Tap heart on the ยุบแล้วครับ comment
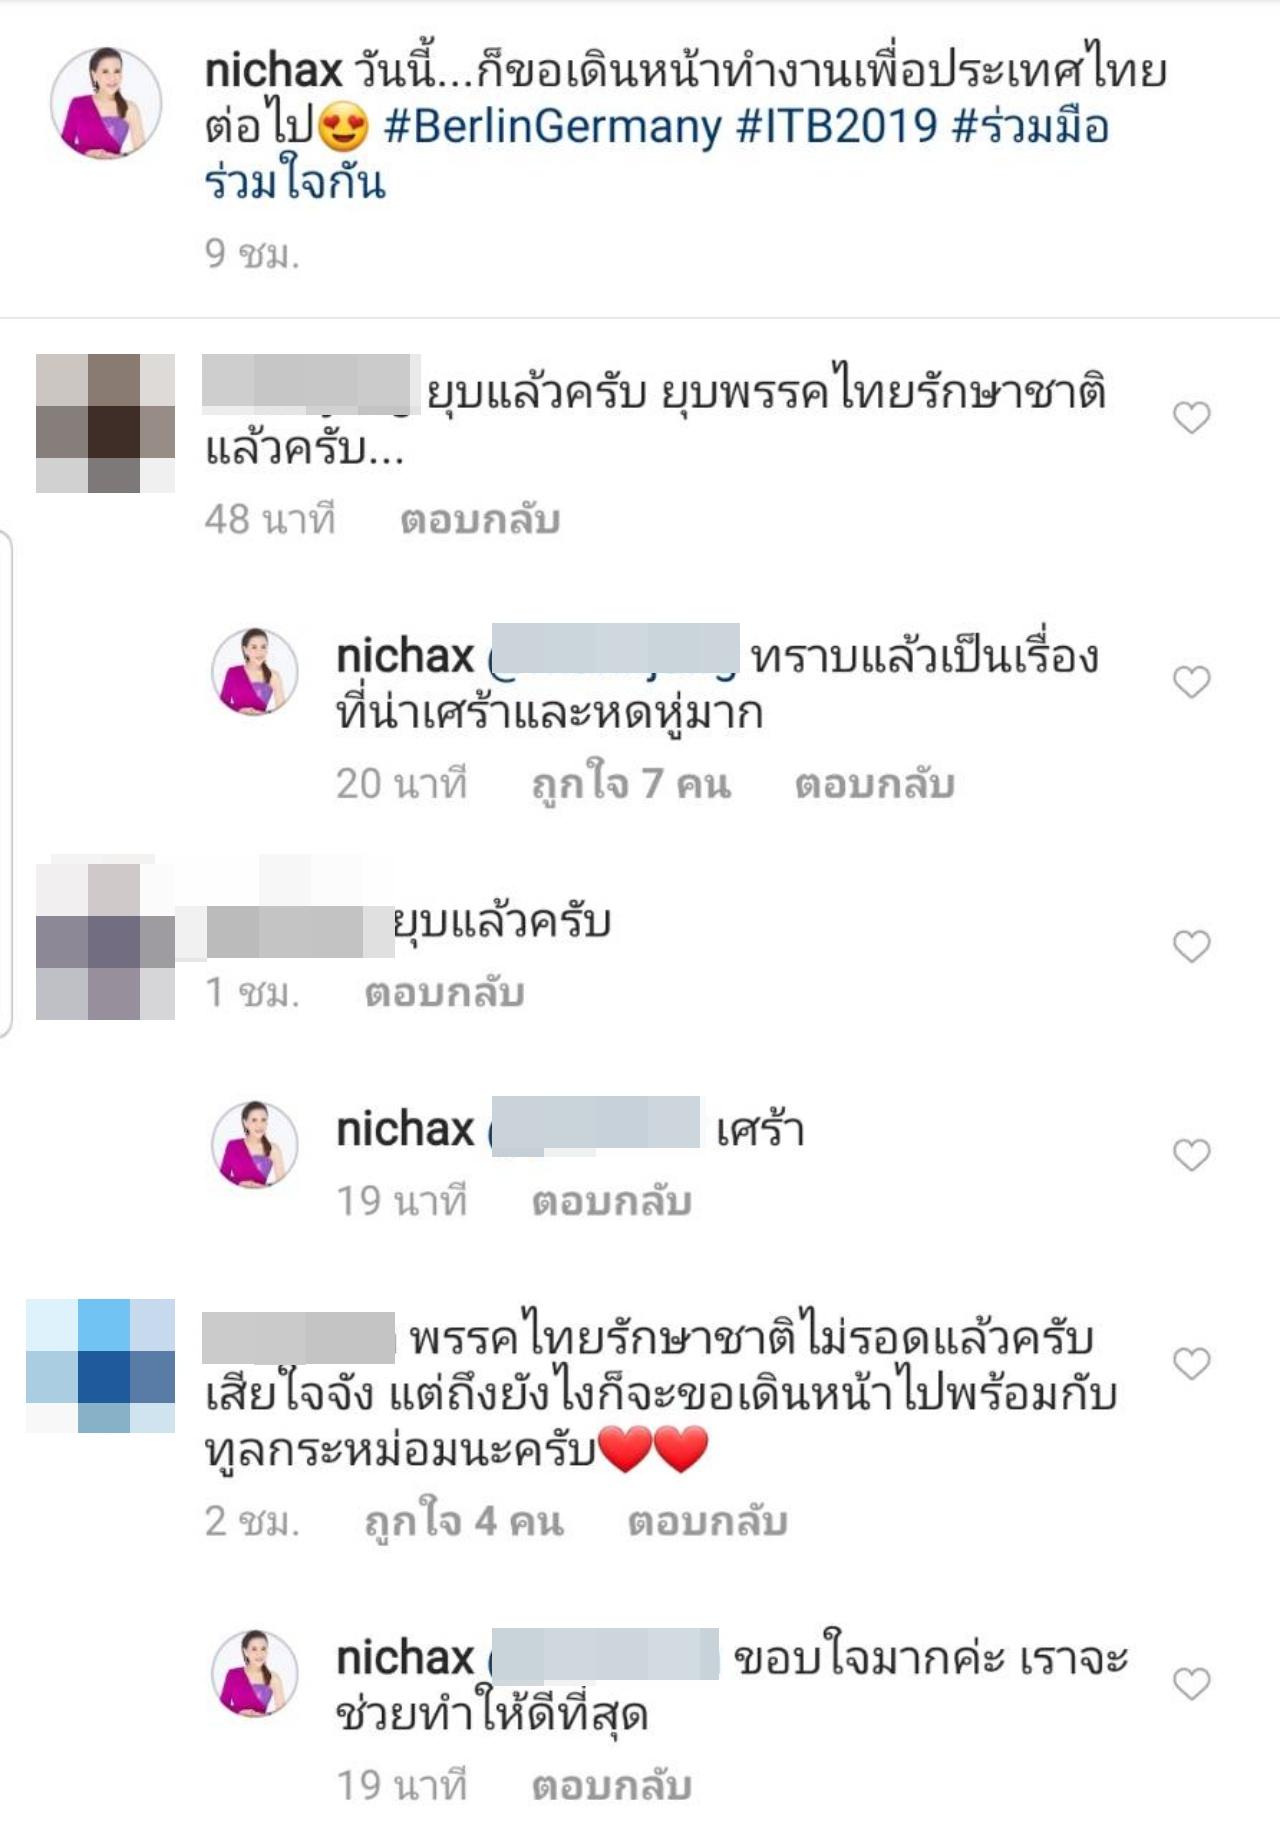The image size is (1280, 1837). tap(1191, 945)
